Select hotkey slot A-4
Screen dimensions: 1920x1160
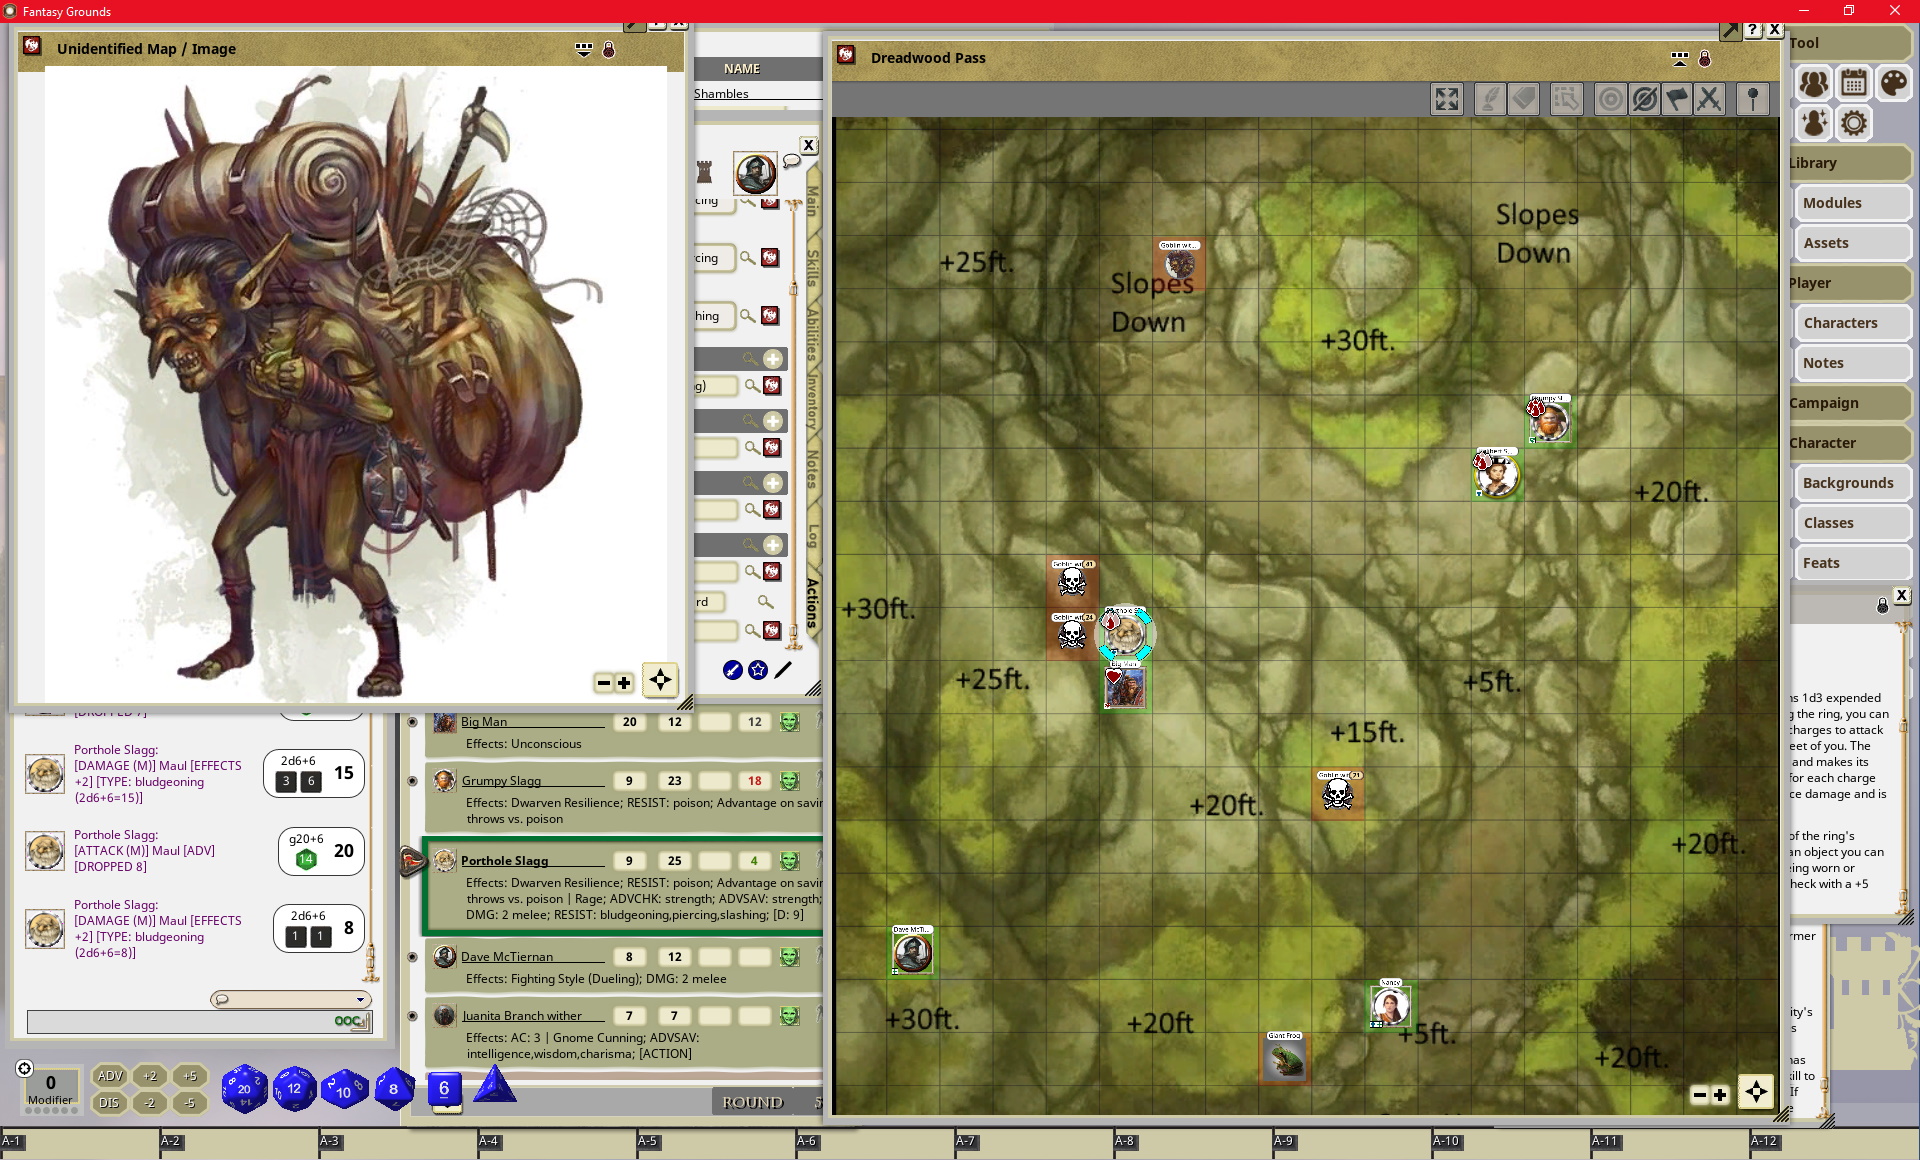[556, 1144]
